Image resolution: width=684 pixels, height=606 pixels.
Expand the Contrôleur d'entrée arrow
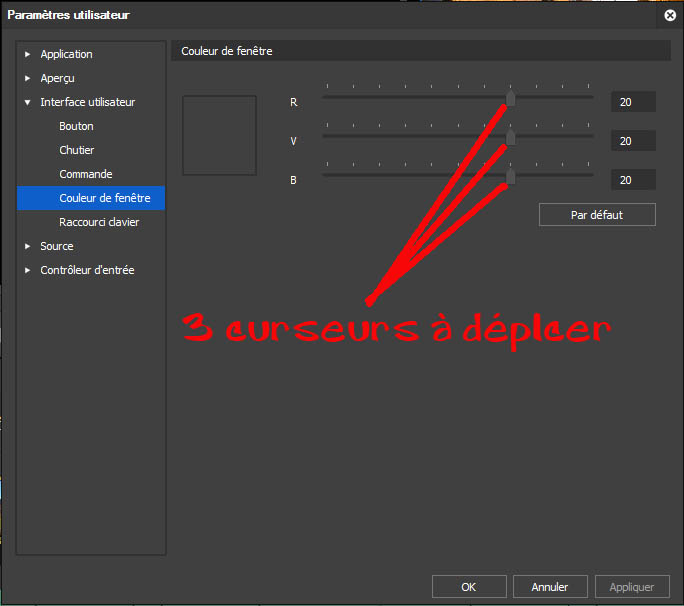click(27, 270)
